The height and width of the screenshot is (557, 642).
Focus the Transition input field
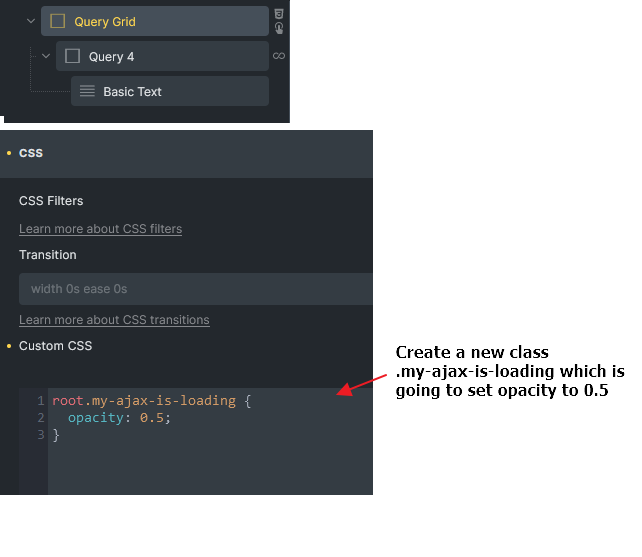click(195, 289)
